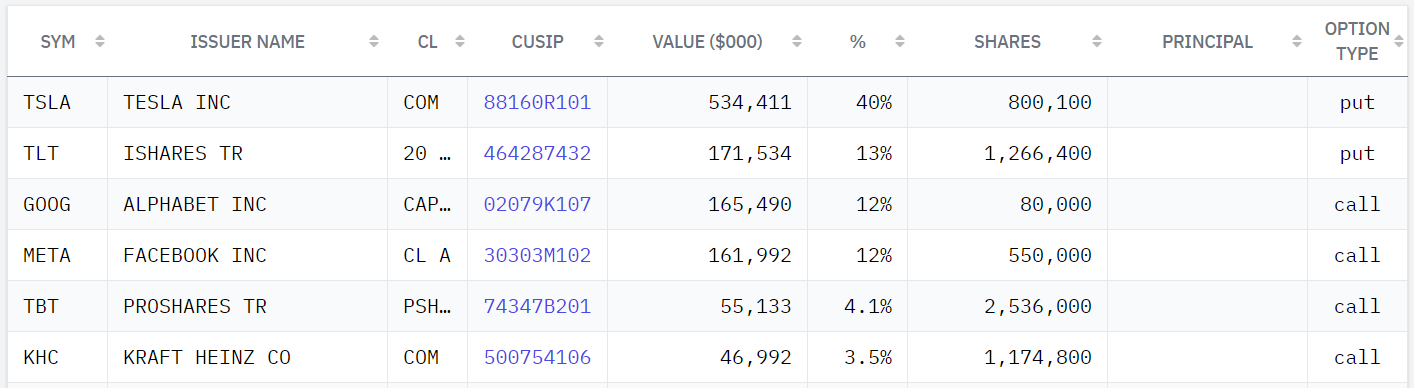
Task: Click truncated class PSH… in TBT row
Action: point(427,306)
